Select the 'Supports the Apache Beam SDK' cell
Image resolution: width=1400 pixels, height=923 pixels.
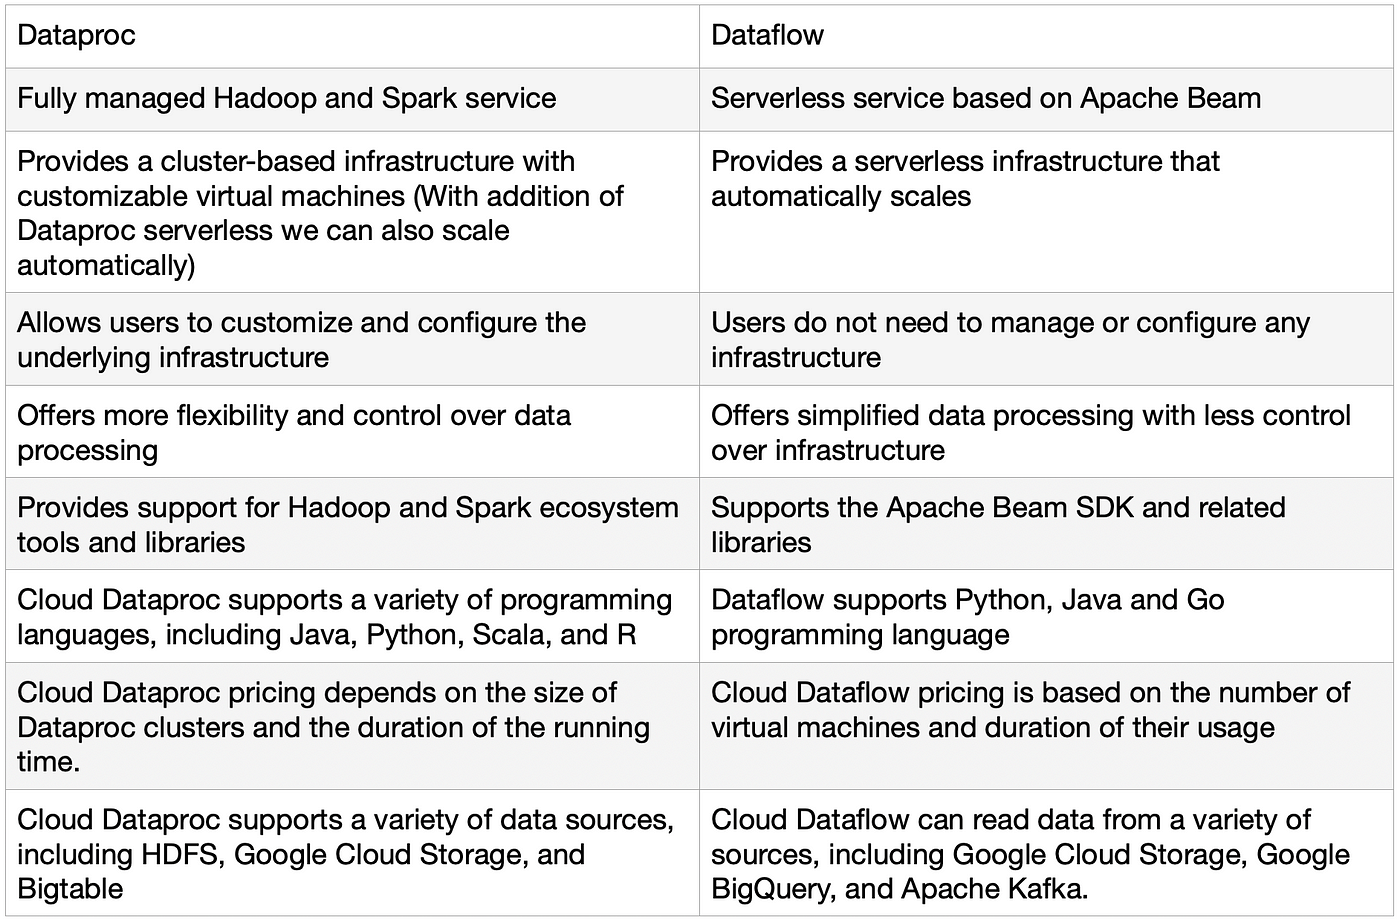pos(1046,523)
